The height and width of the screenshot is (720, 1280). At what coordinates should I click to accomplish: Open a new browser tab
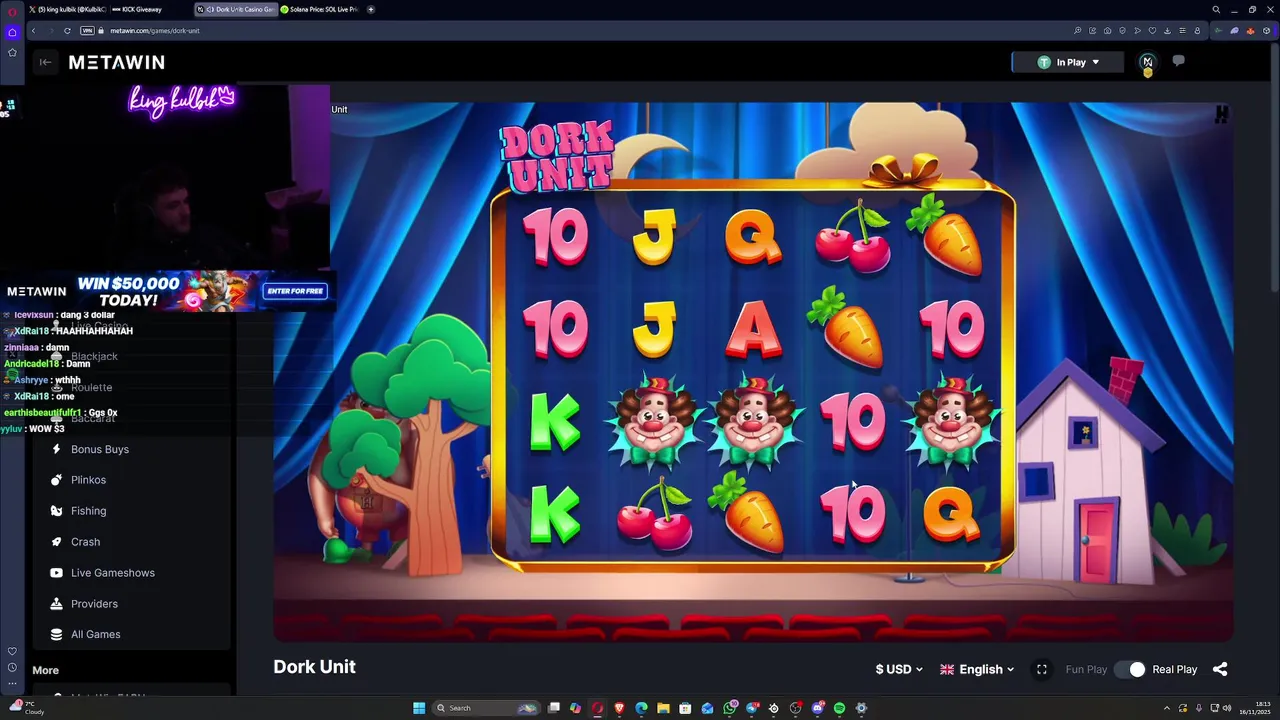point(371,9)
